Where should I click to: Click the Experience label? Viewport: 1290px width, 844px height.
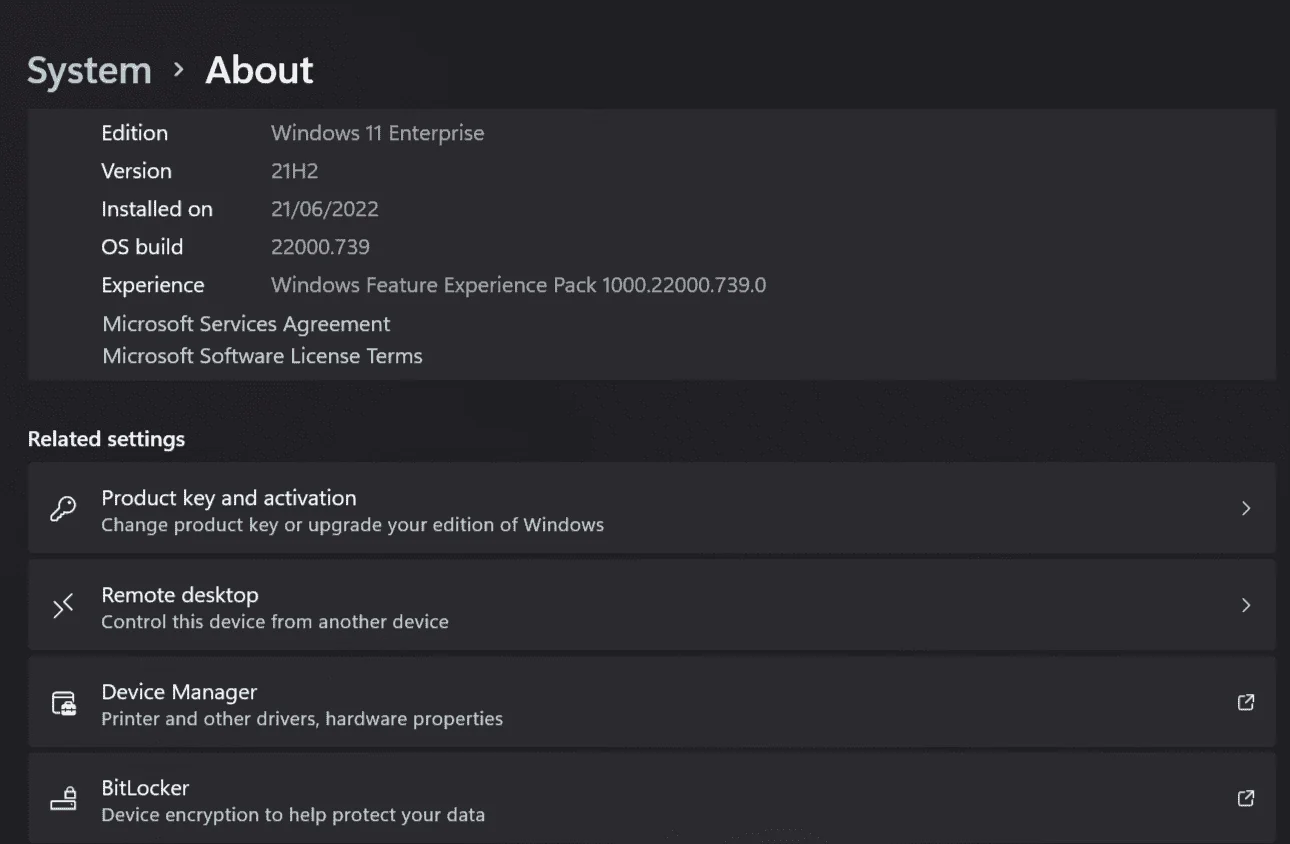(x=152, y=285)
